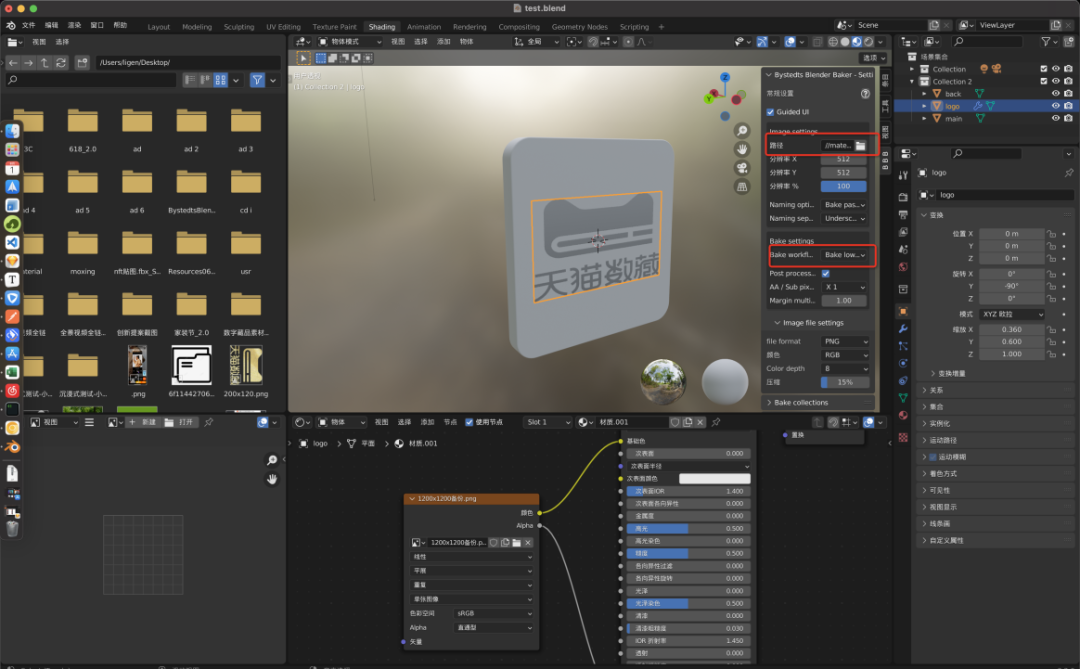This screenshot has height=669, width=1080.
Task: Switch to the Geometry Nodes workspace tab
Action: (x=579, y=27)
